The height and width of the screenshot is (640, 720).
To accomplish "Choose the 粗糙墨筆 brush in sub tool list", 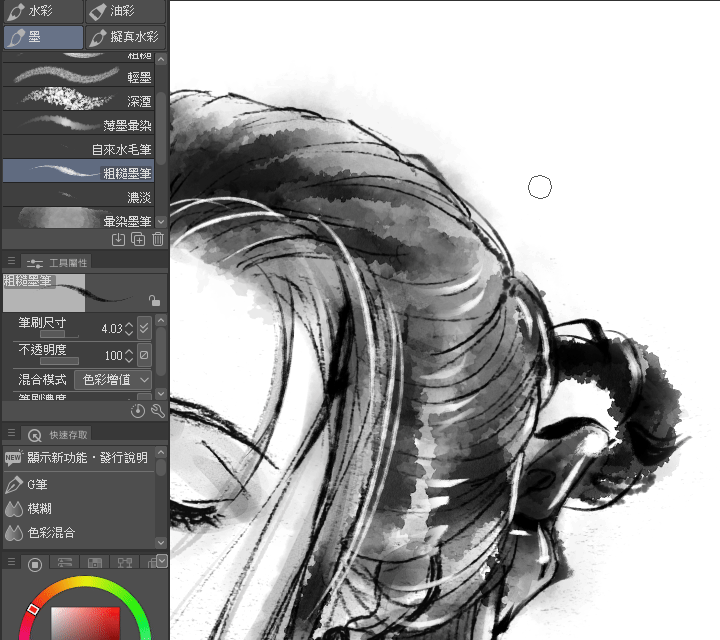I will point(78,171).
